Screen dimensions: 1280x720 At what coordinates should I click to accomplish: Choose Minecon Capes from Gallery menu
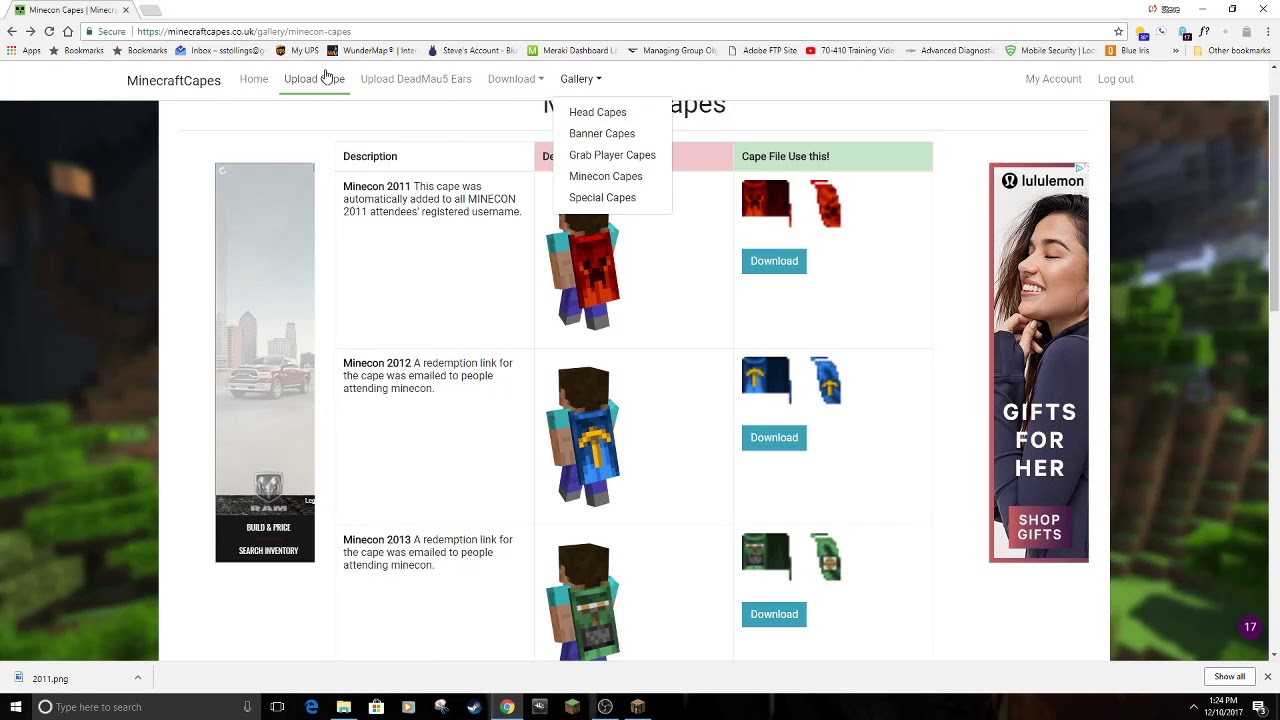606,176
